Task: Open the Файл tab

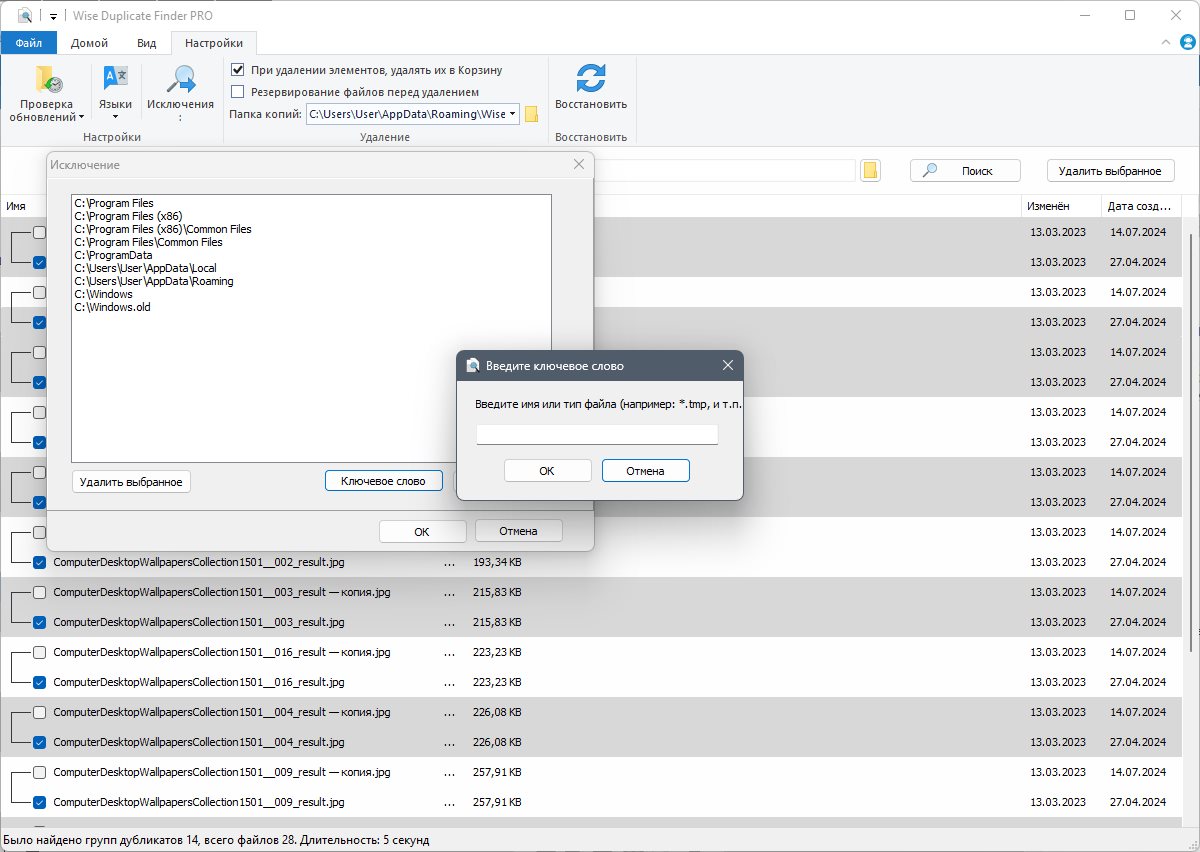Action: 29,43
